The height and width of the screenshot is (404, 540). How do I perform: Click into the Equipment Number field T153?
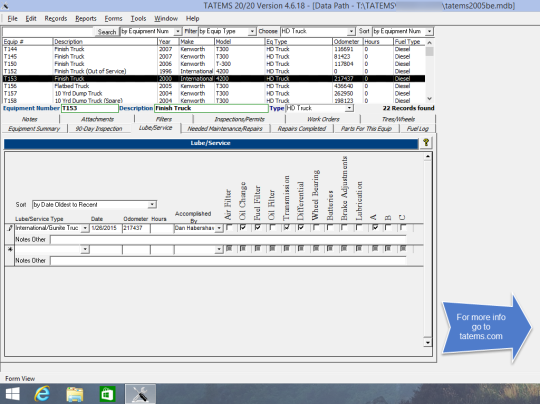pyautogui.click(x=90, y=108)
